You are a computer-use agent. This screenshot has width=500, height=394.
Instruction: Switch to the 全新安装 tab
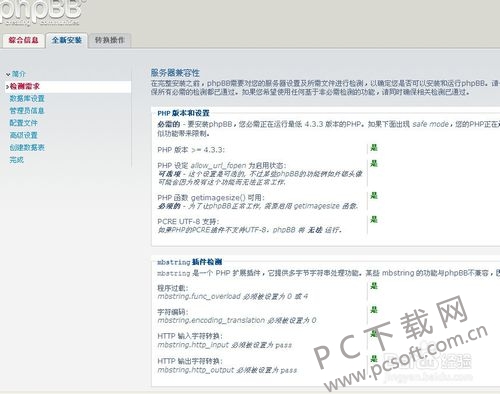pyautogui.click(x=67, y=40)
